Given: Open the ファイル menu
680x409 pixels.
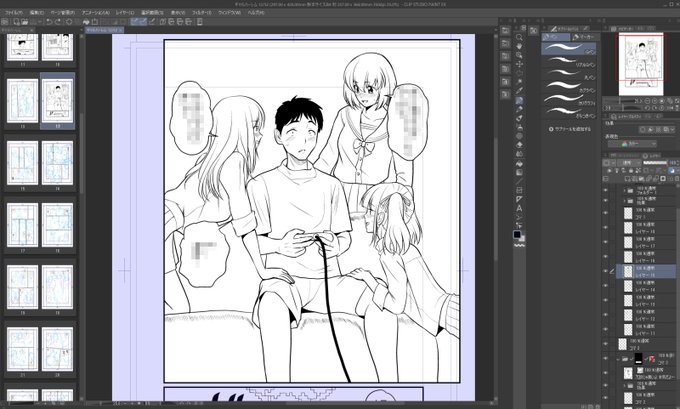Looking at the screenshot, I should coord(13,13).
